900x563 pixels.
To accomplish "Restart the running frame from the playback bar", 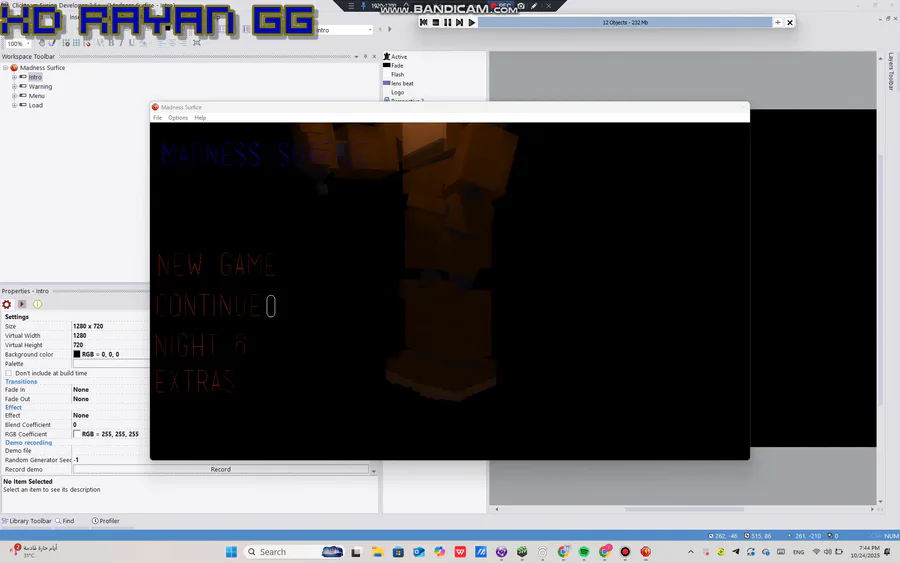I will [424, 22].
